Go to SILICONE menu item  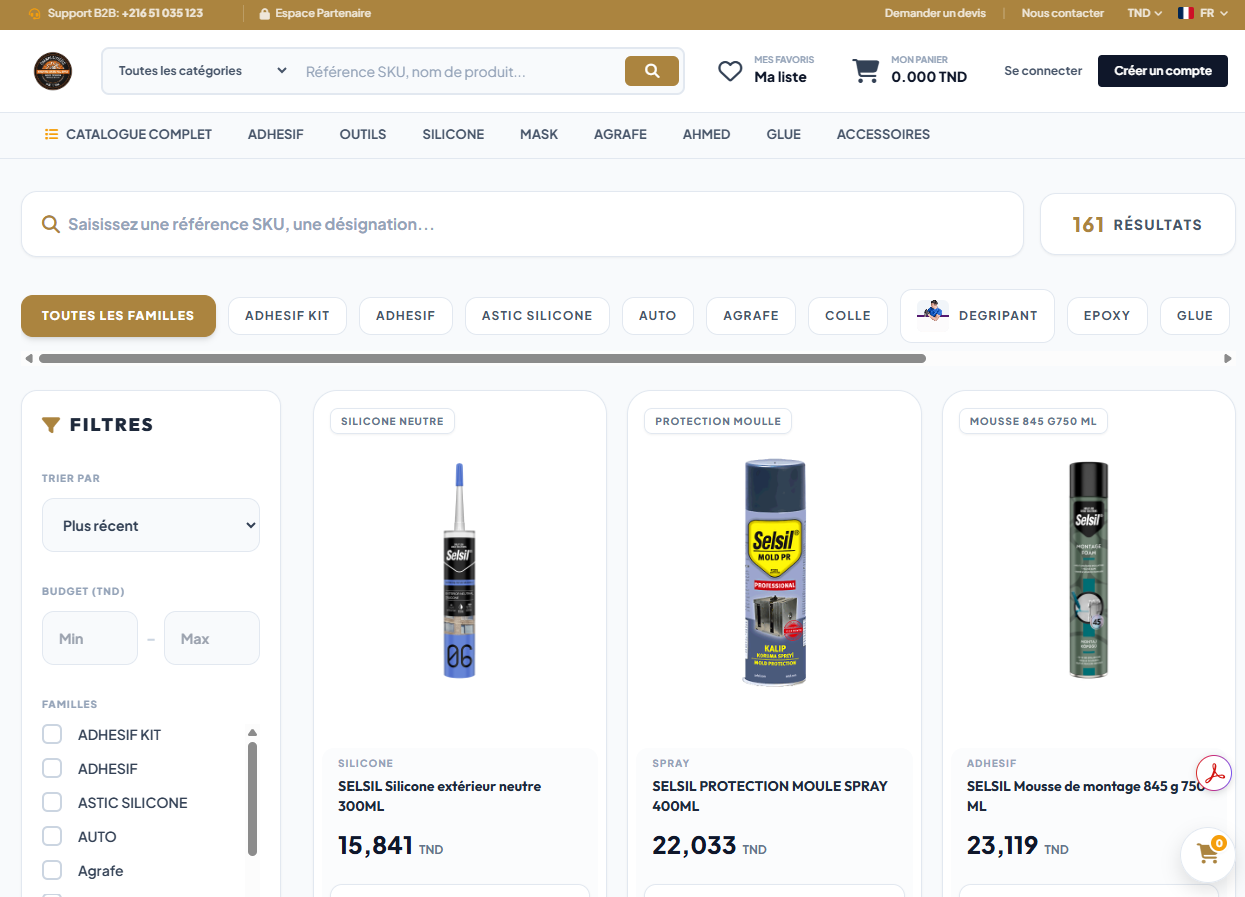point(453,134)
